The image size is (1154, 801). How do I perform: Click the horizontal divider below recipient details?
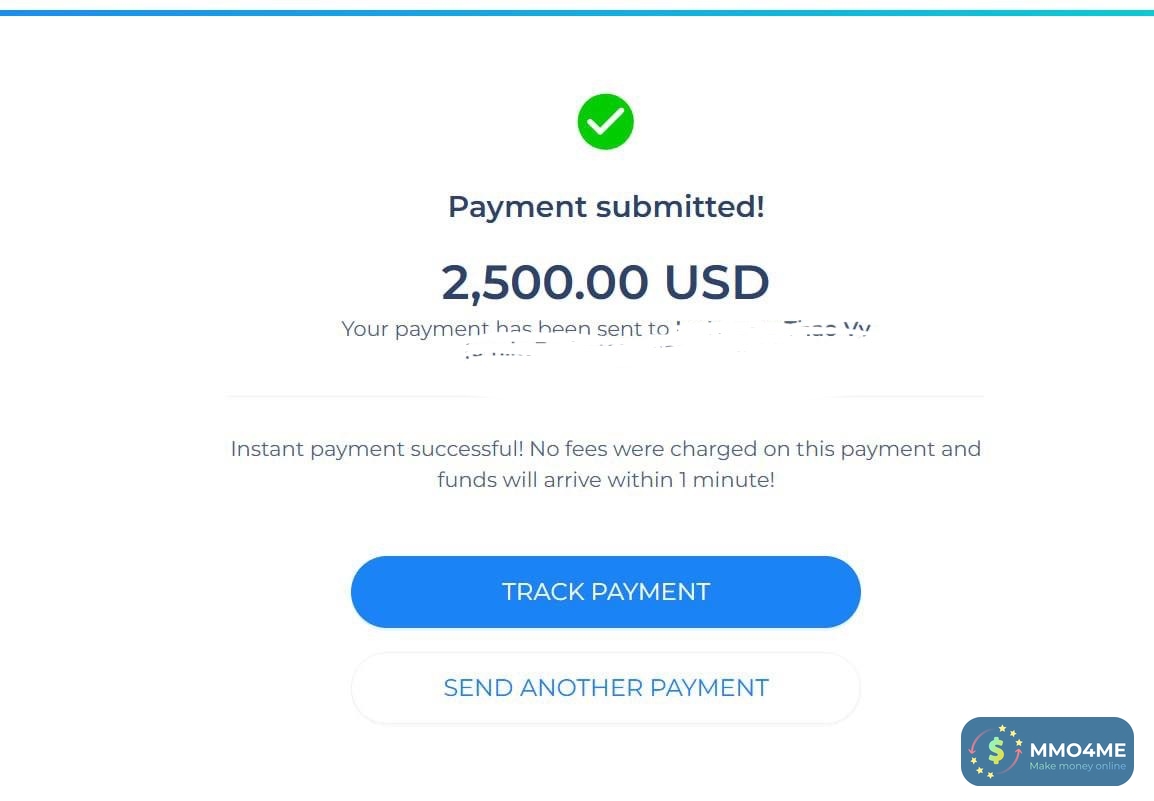pyautogui.click(x=605, y=397)
